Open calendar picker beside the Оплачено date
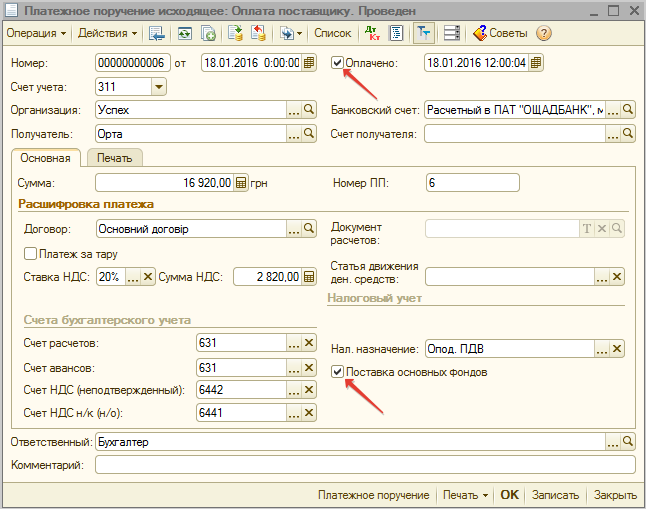 click(537, 63)
